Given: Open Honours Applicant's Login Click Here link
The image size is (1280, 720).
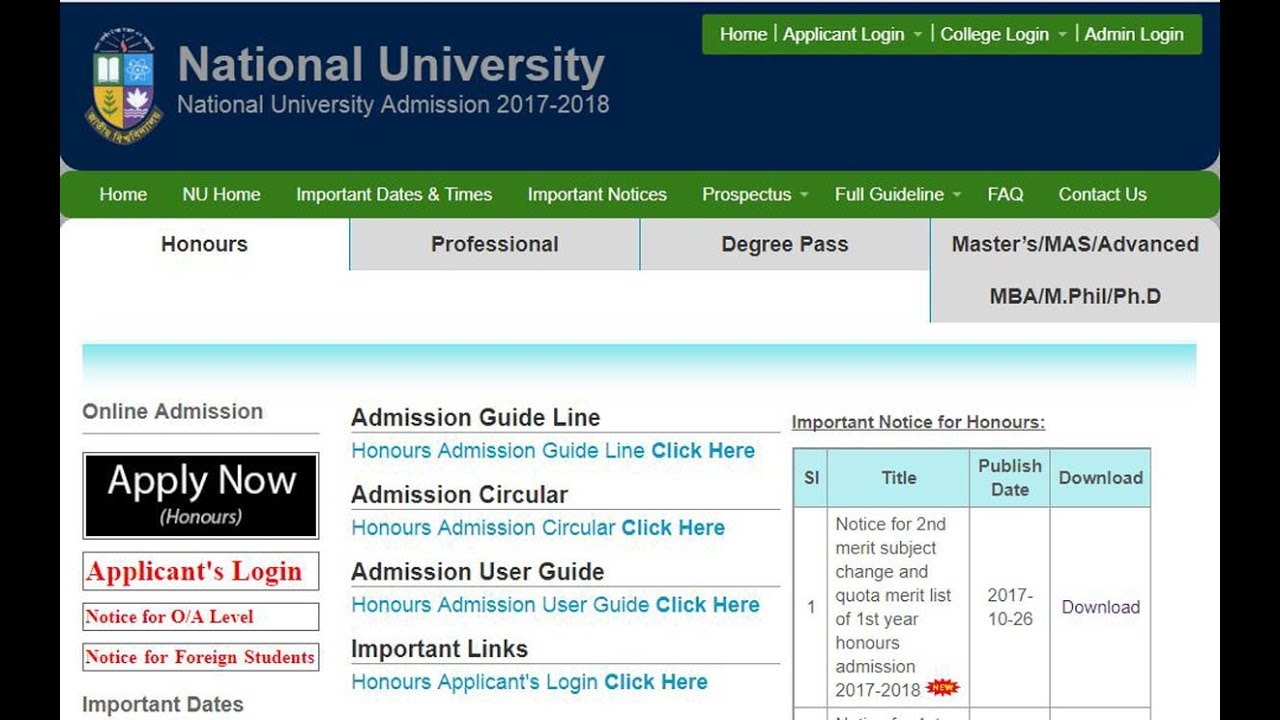Looking at the screenshot, I should click(x=529, y=682).
